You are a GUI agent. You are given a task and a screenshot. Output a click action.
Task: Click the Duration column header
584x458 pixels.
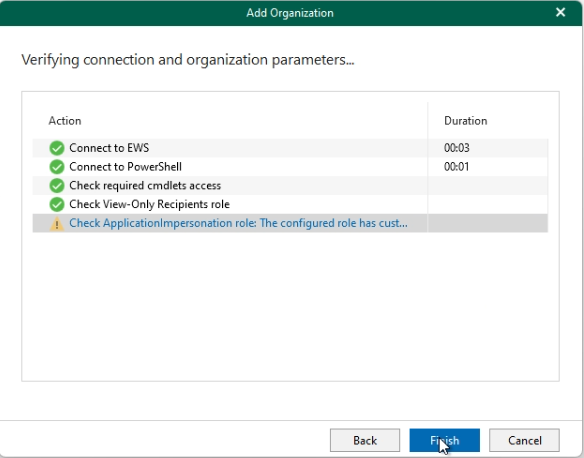[x=466, y=121]
